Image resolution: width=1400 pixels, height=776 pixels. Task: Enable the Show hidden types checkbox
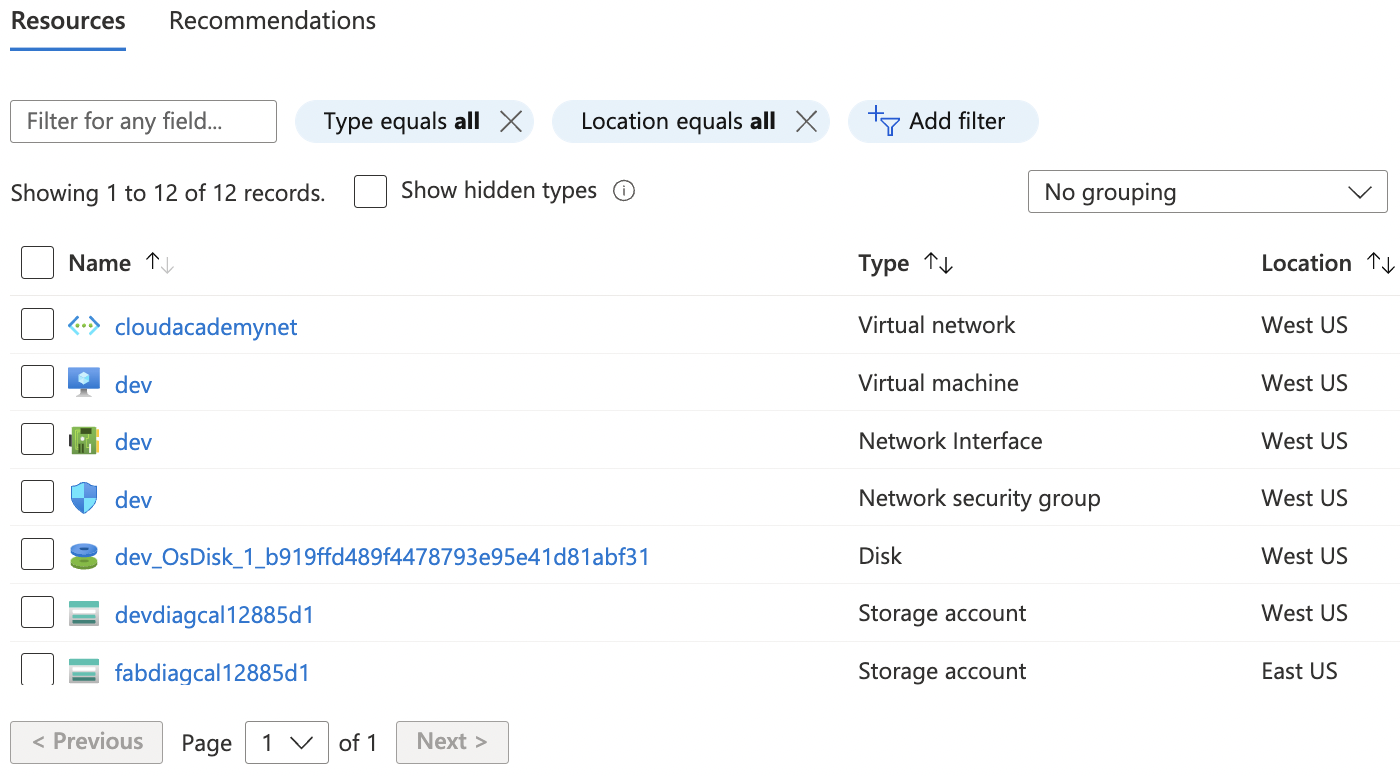370,192
